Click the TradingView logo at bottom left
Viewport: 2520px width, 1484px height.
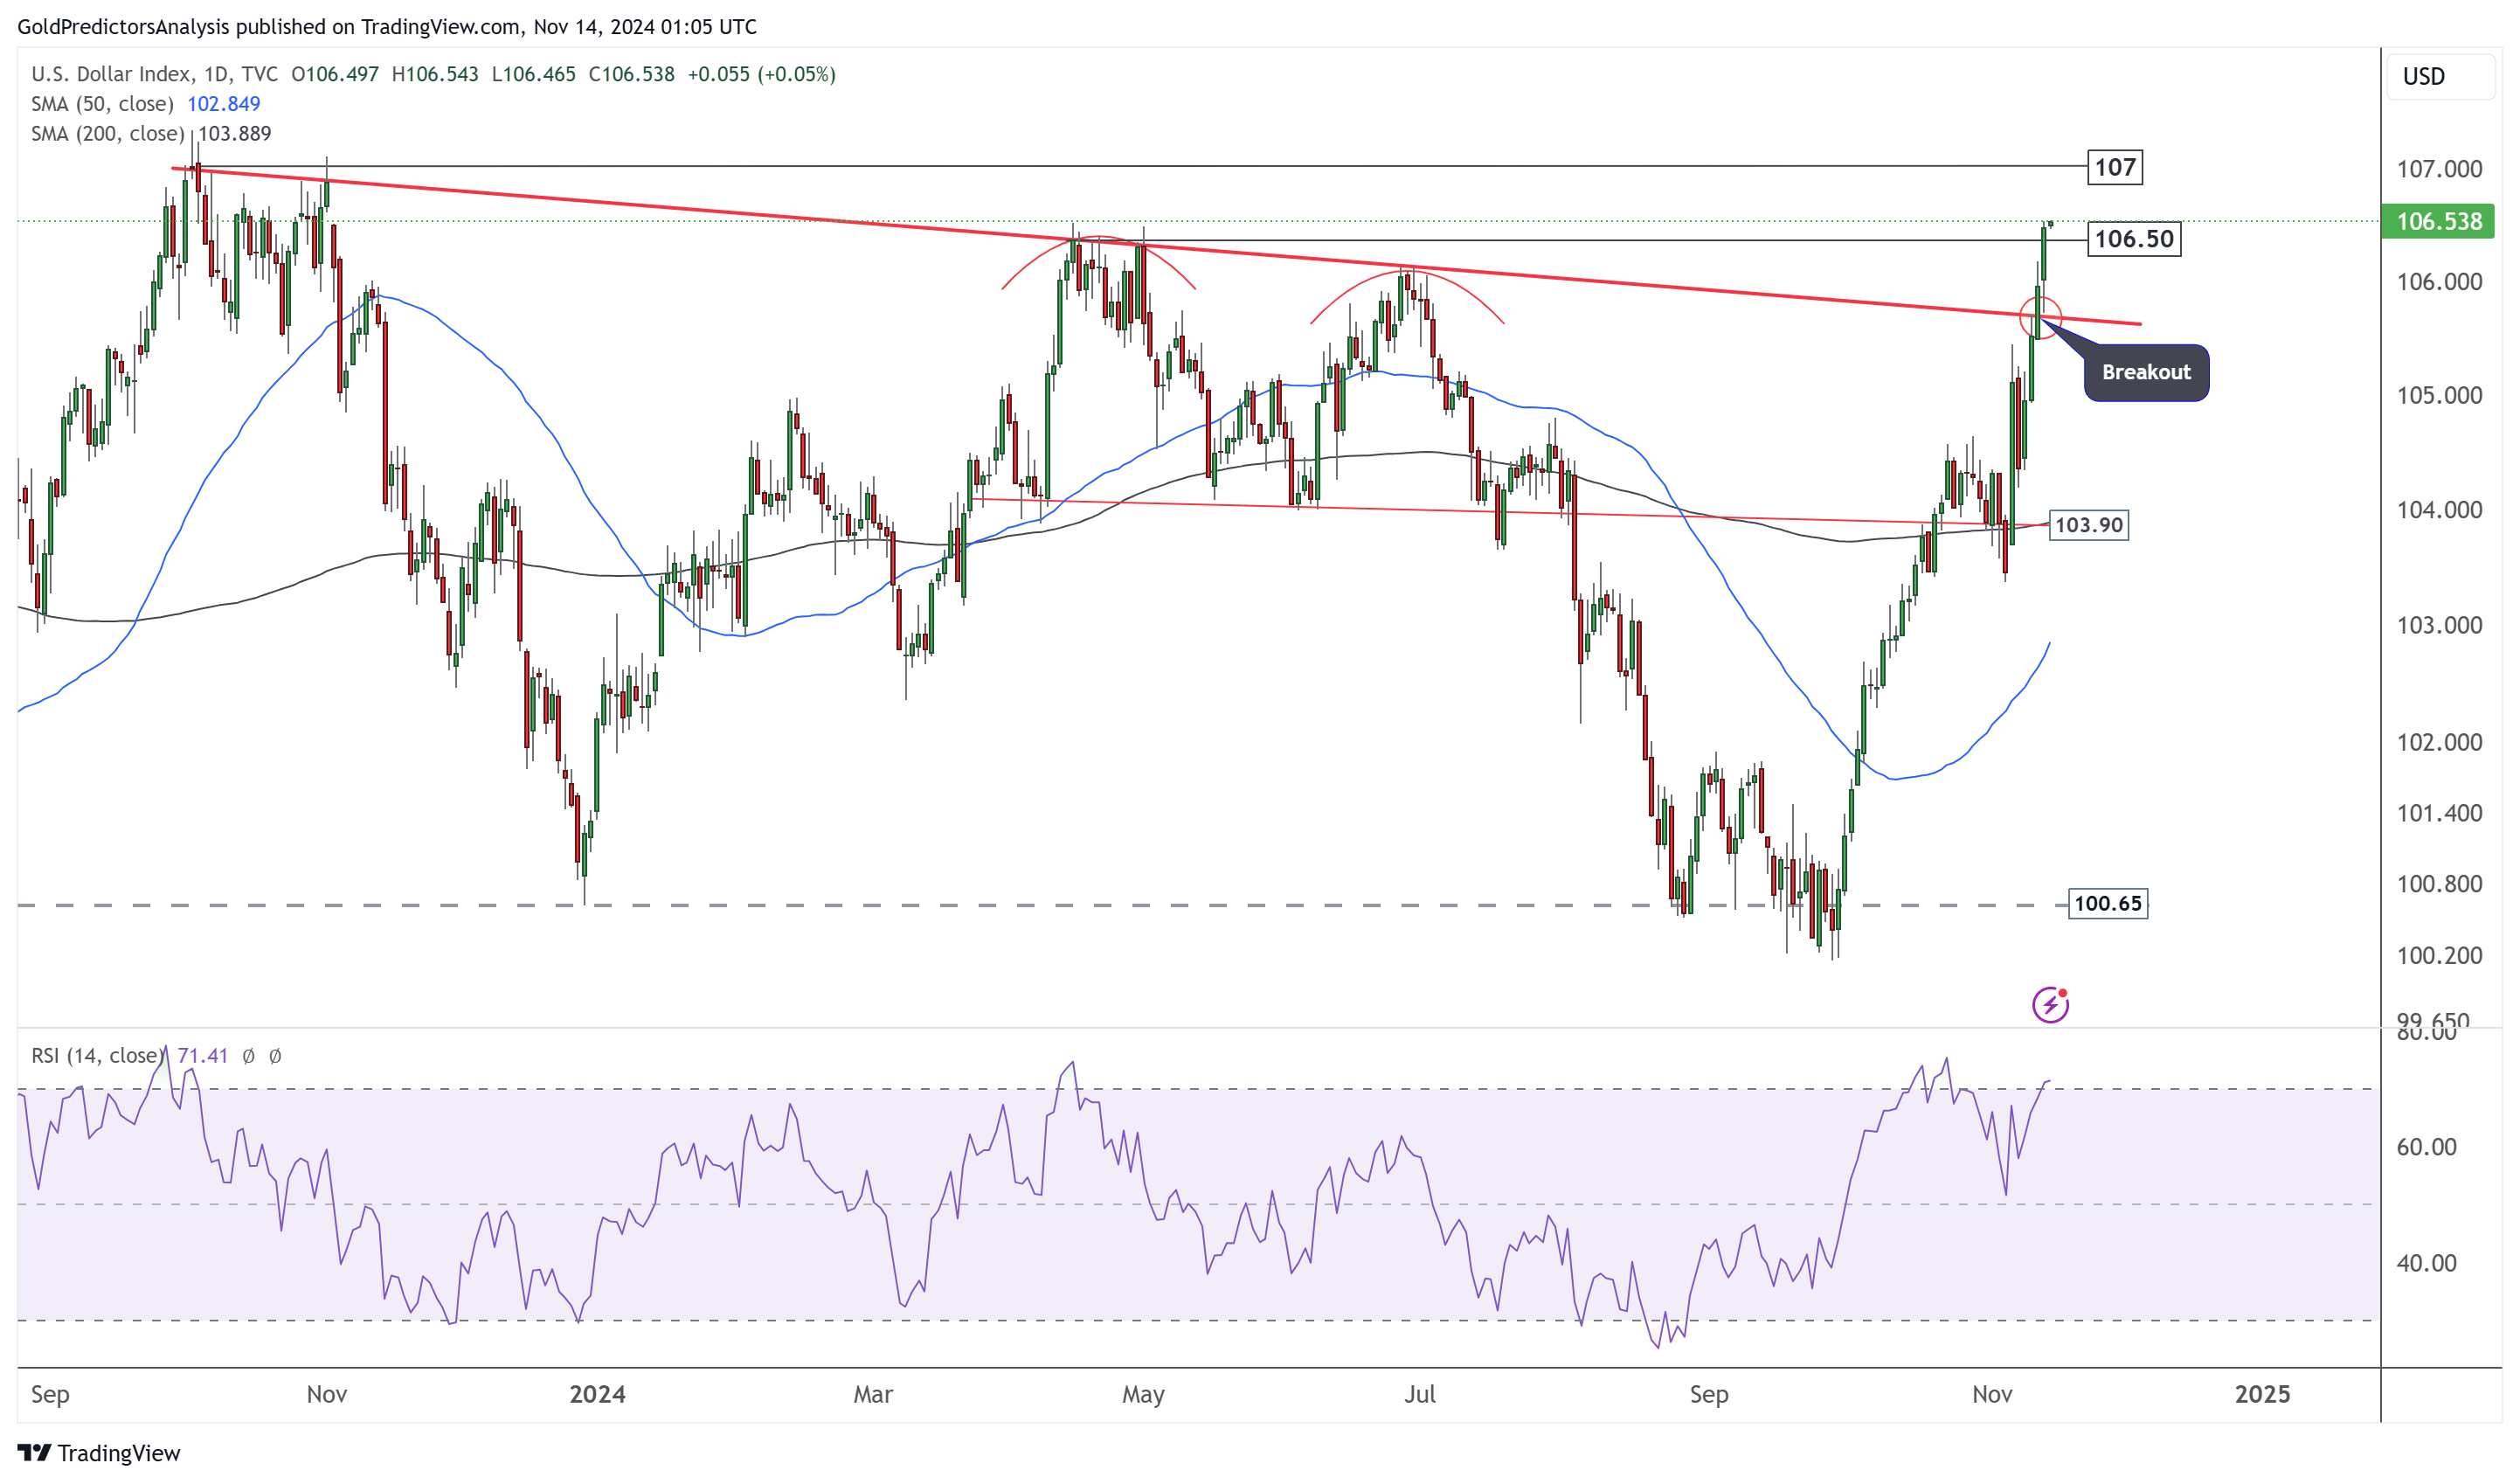[x=99, y=1452]
